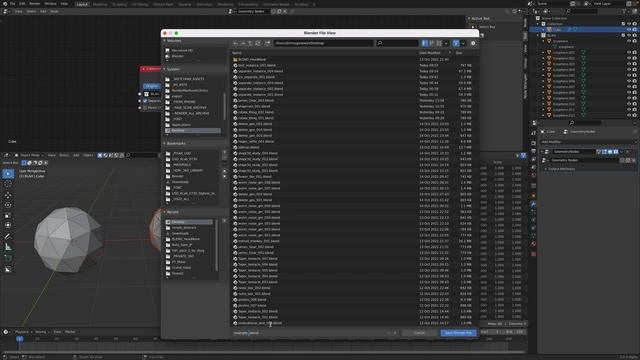Collapse the System section
Image resolution: width=640 pixels, height=360 pixels.
(164, 69)
